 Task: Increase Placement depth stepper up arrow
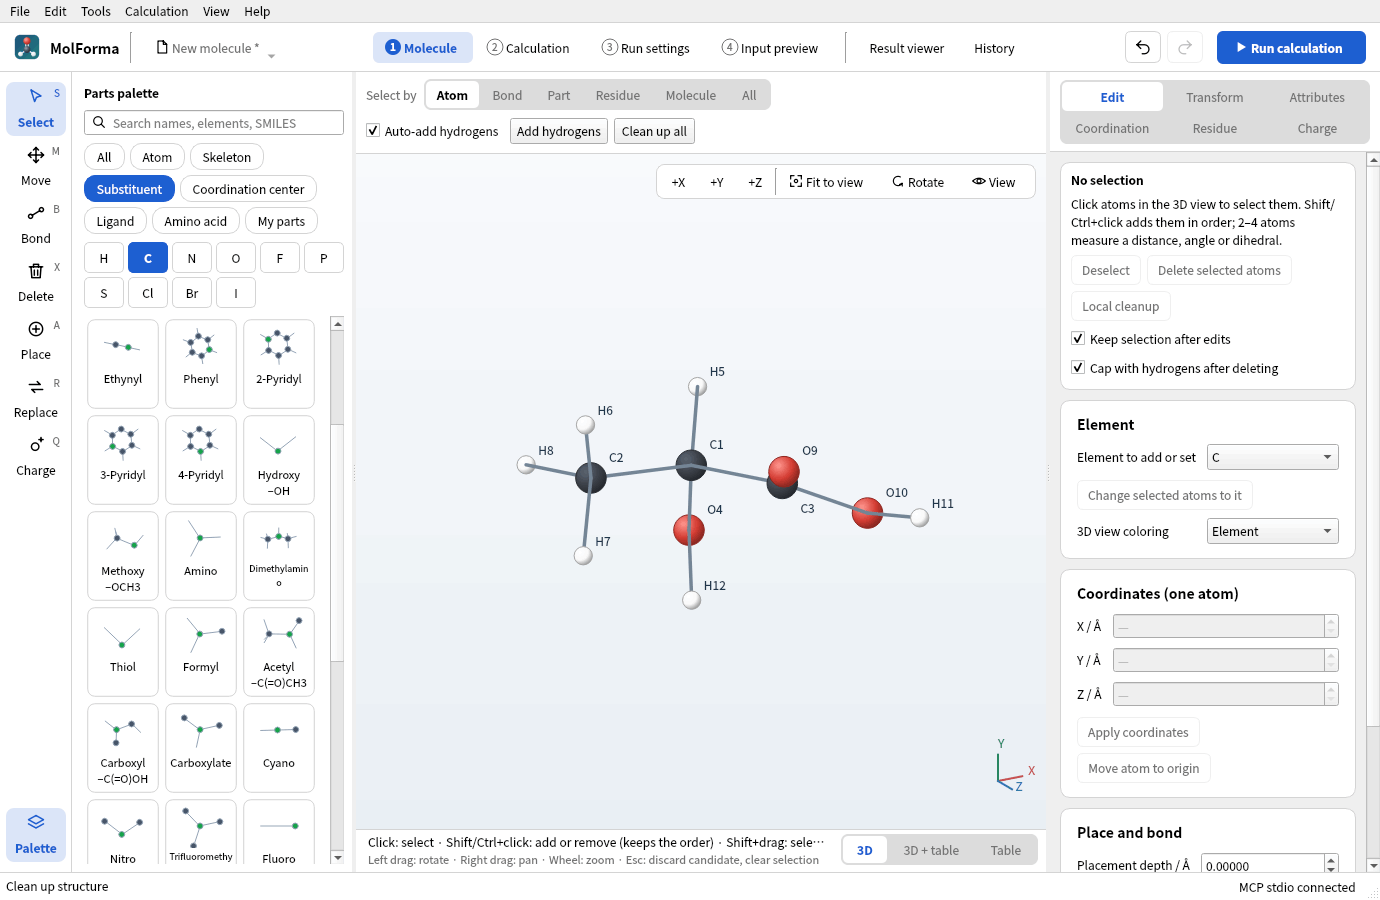point(1331,860)
